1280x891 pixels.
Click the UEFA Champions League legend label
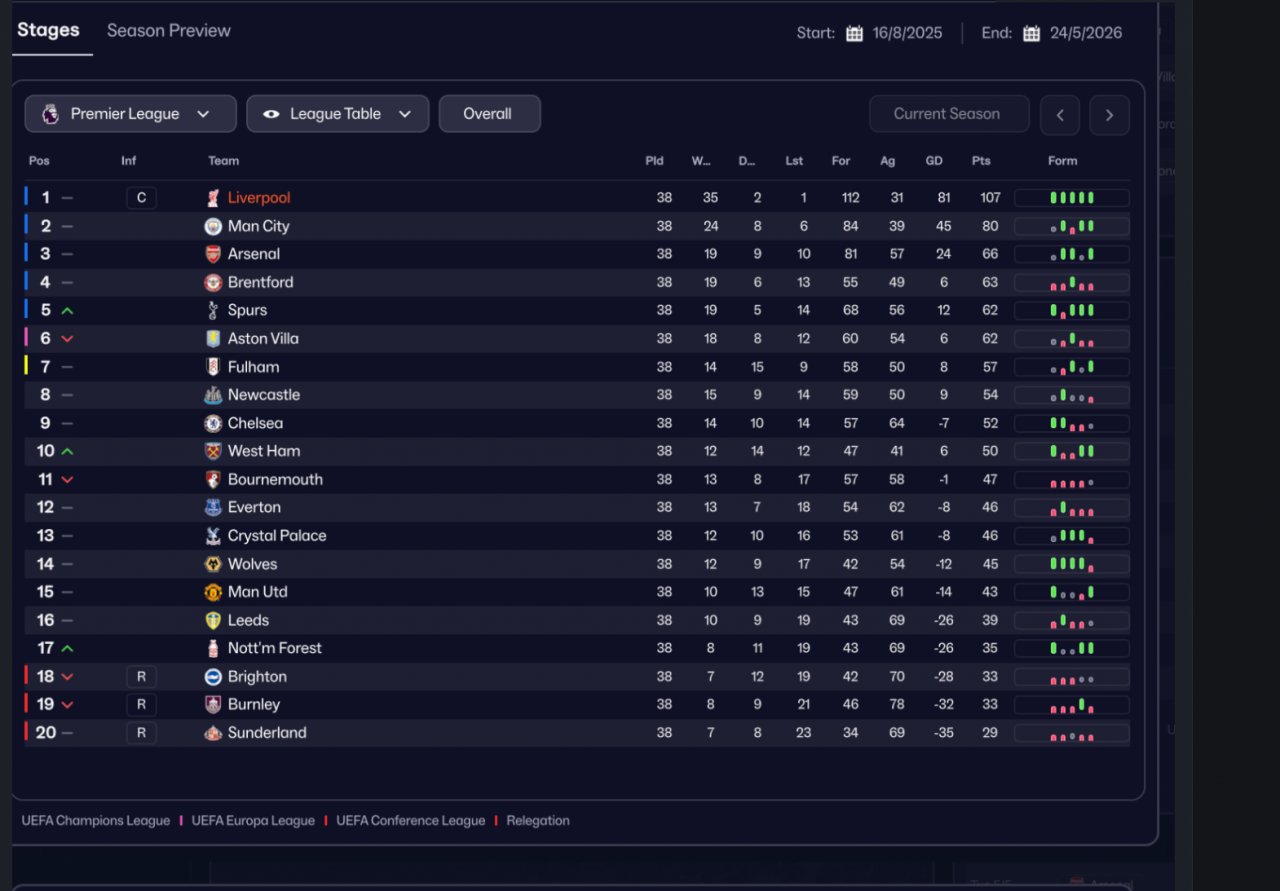point(96,821)
